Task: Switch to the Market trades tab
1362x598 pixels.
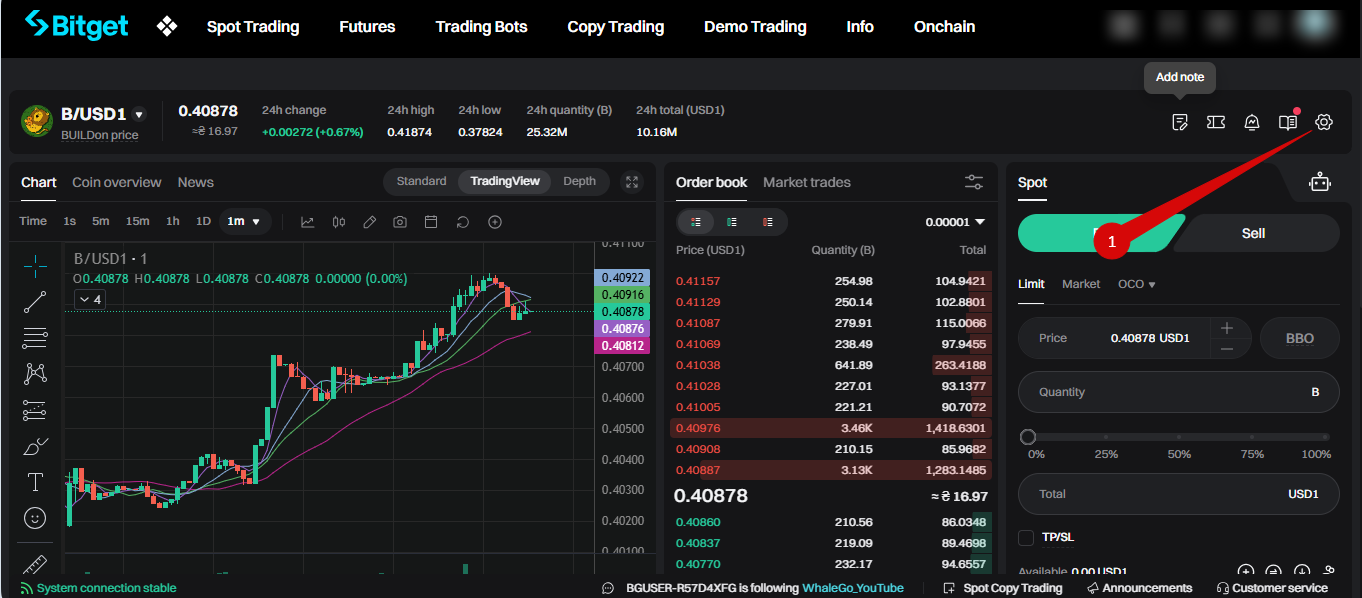Action: 807,182
